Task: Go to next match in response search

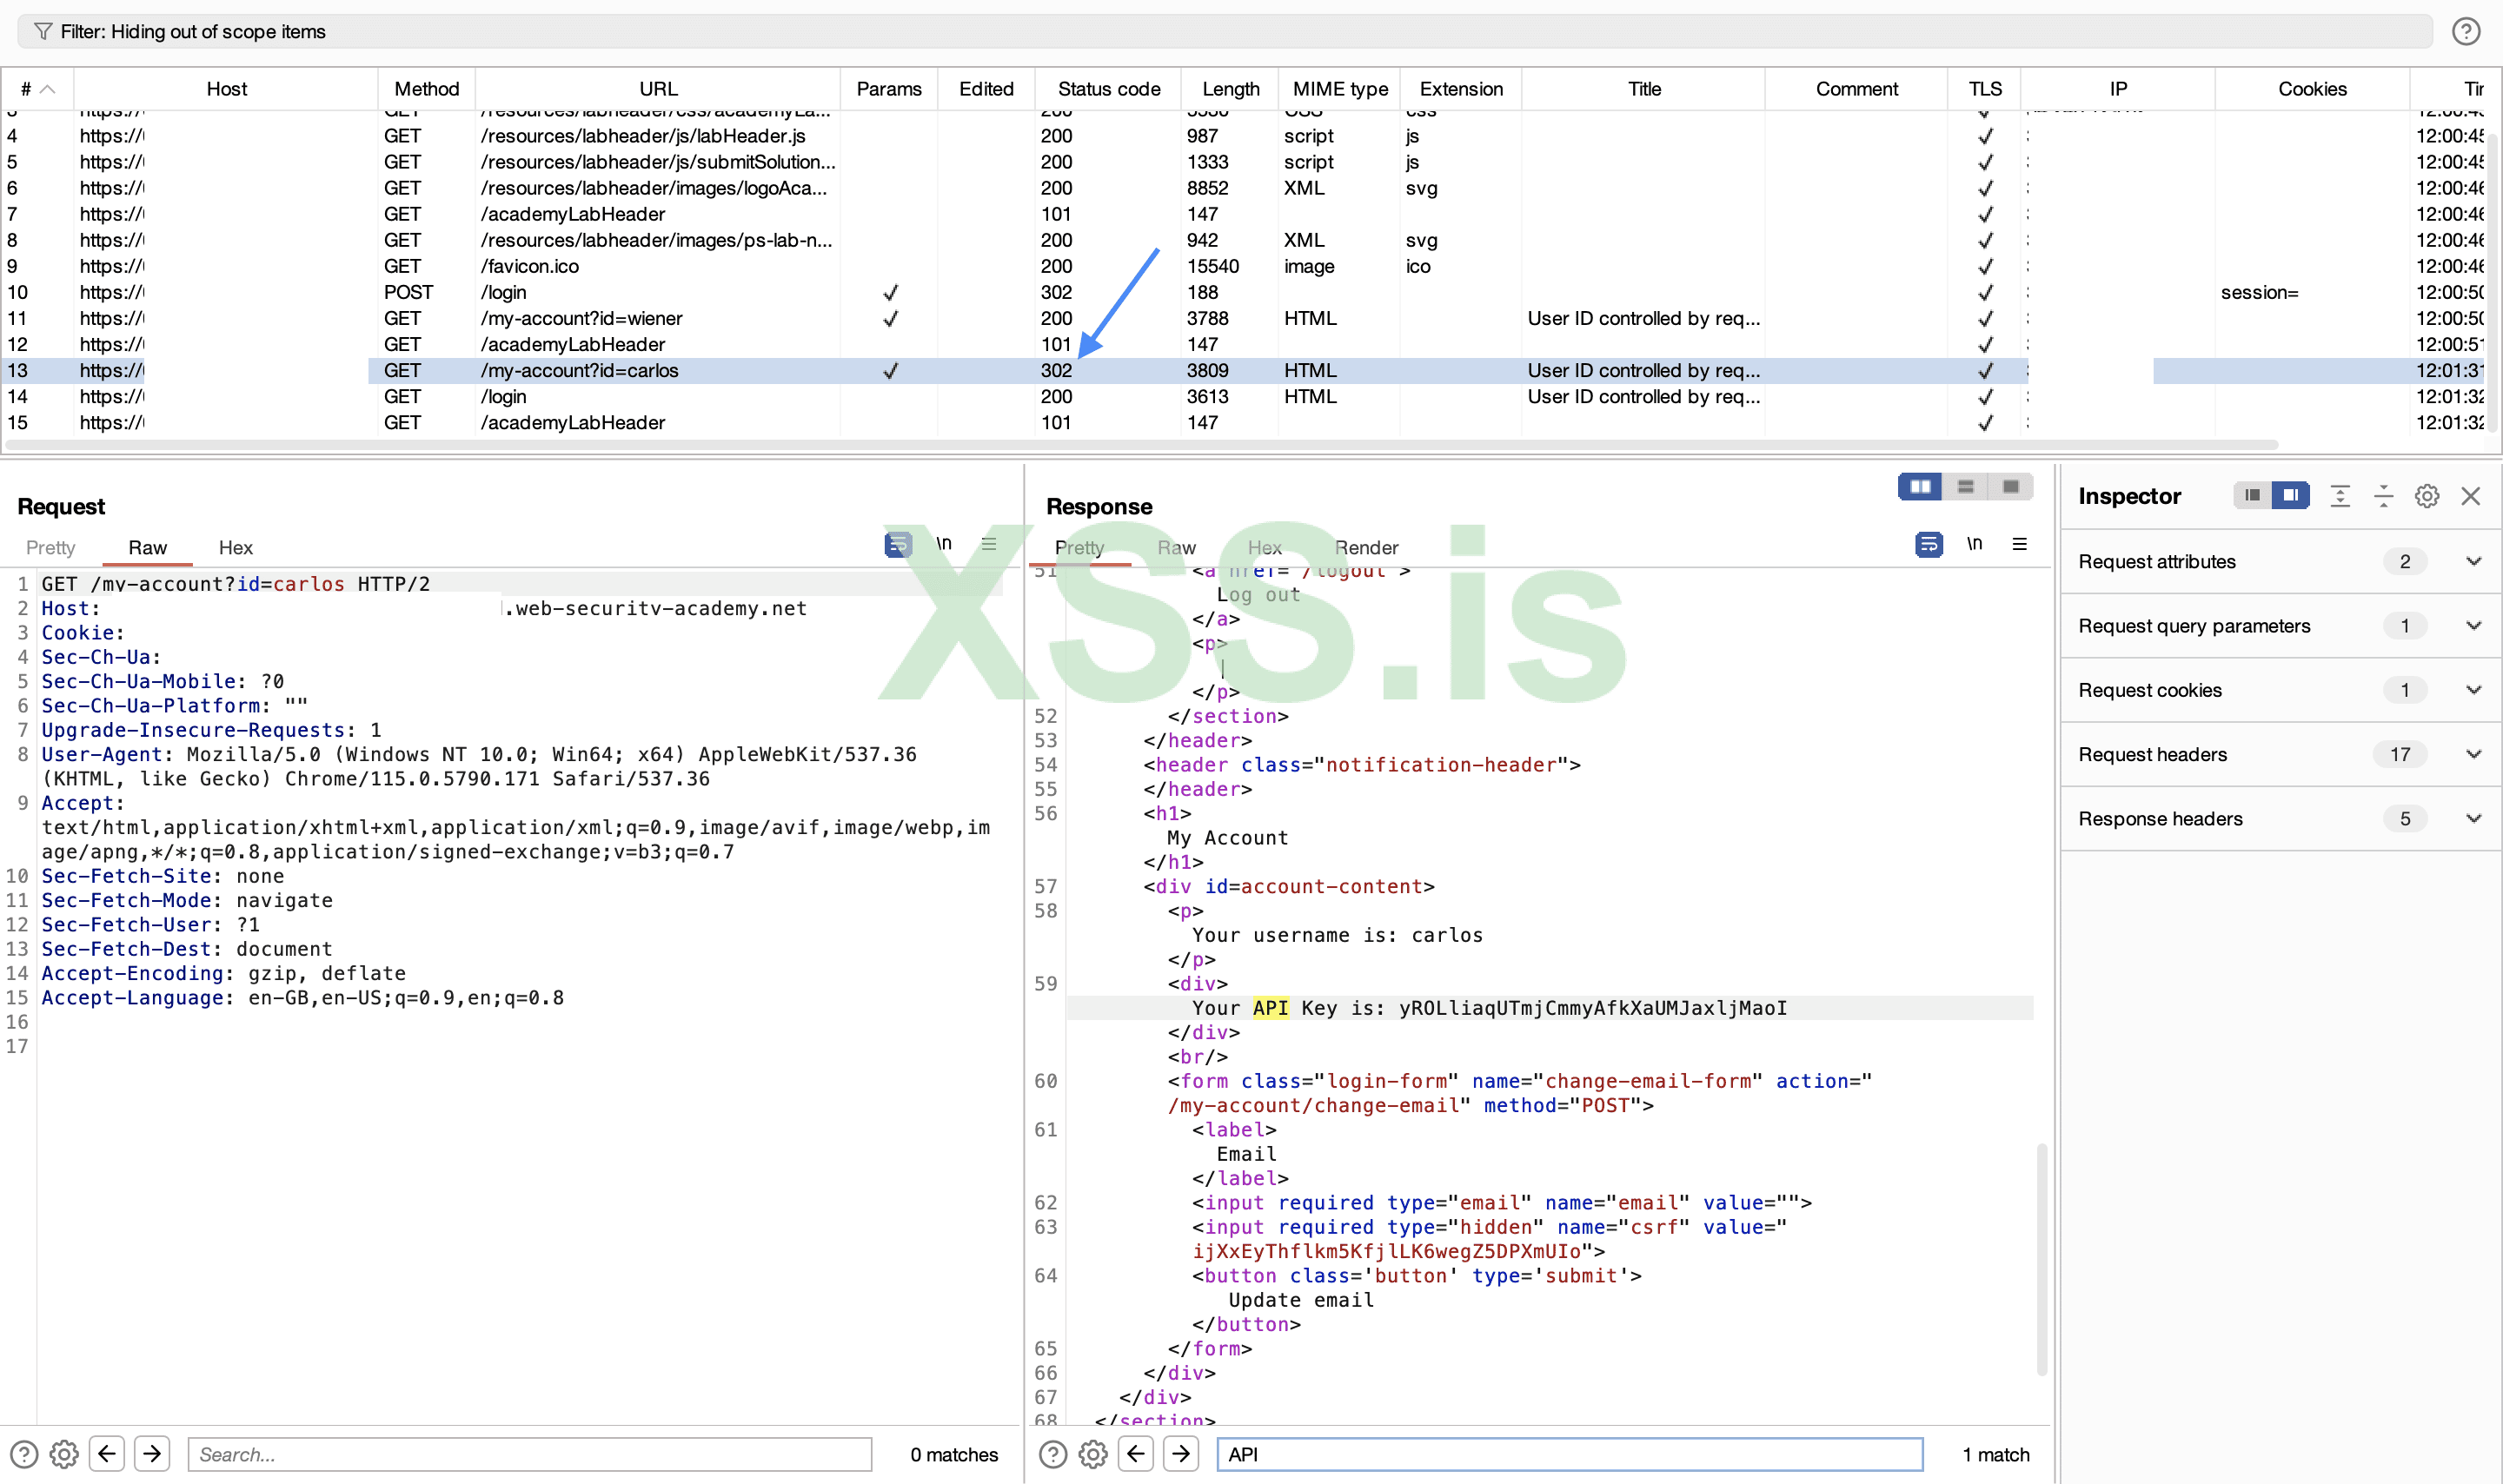Action: tap(1180, 1454)
